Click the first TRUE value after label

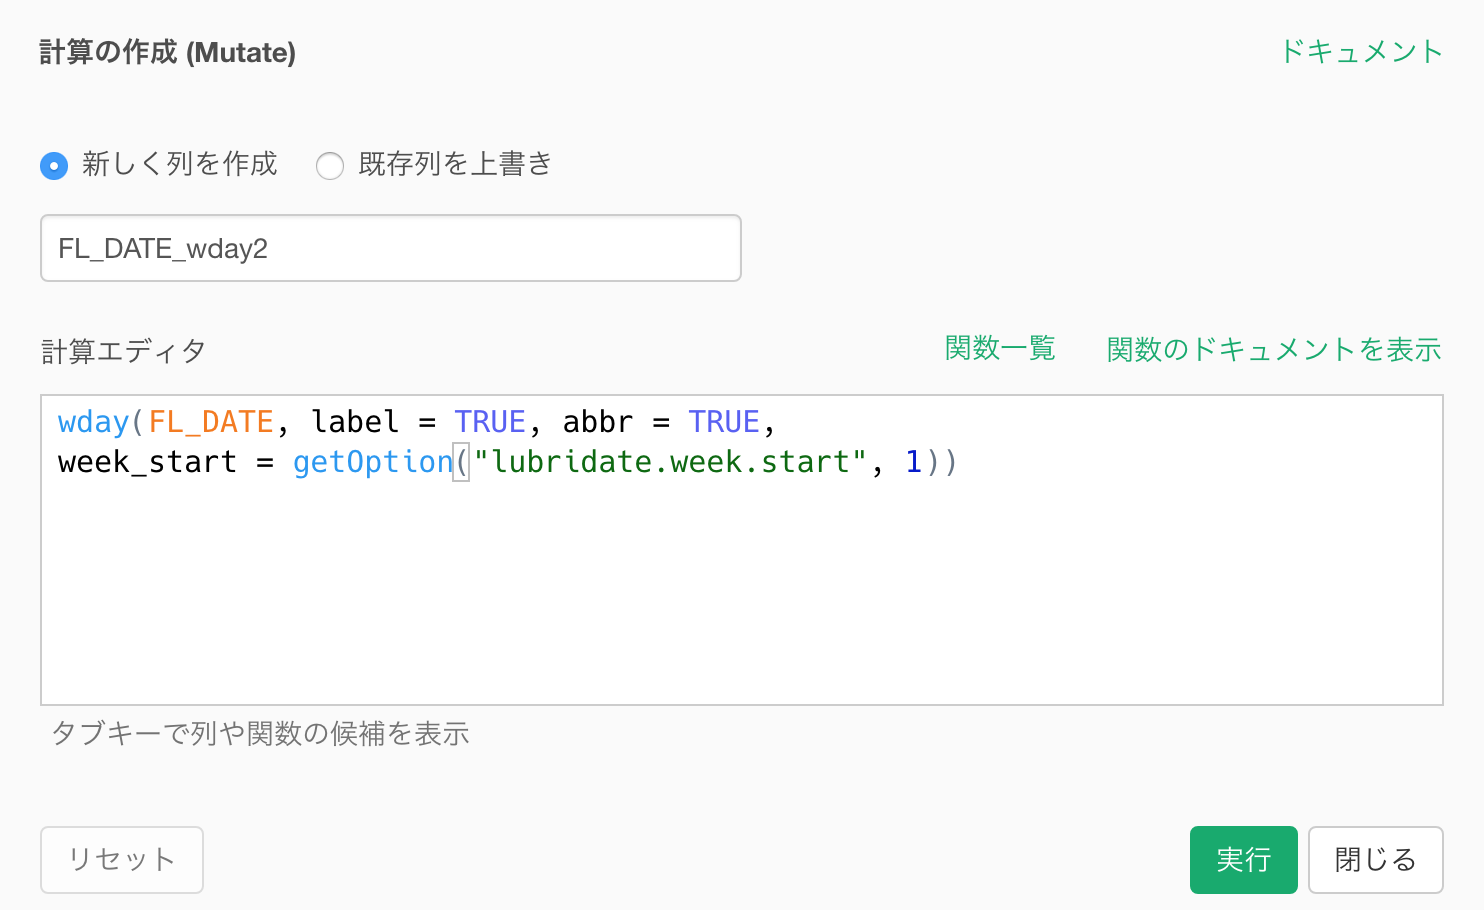coord(490,422)
